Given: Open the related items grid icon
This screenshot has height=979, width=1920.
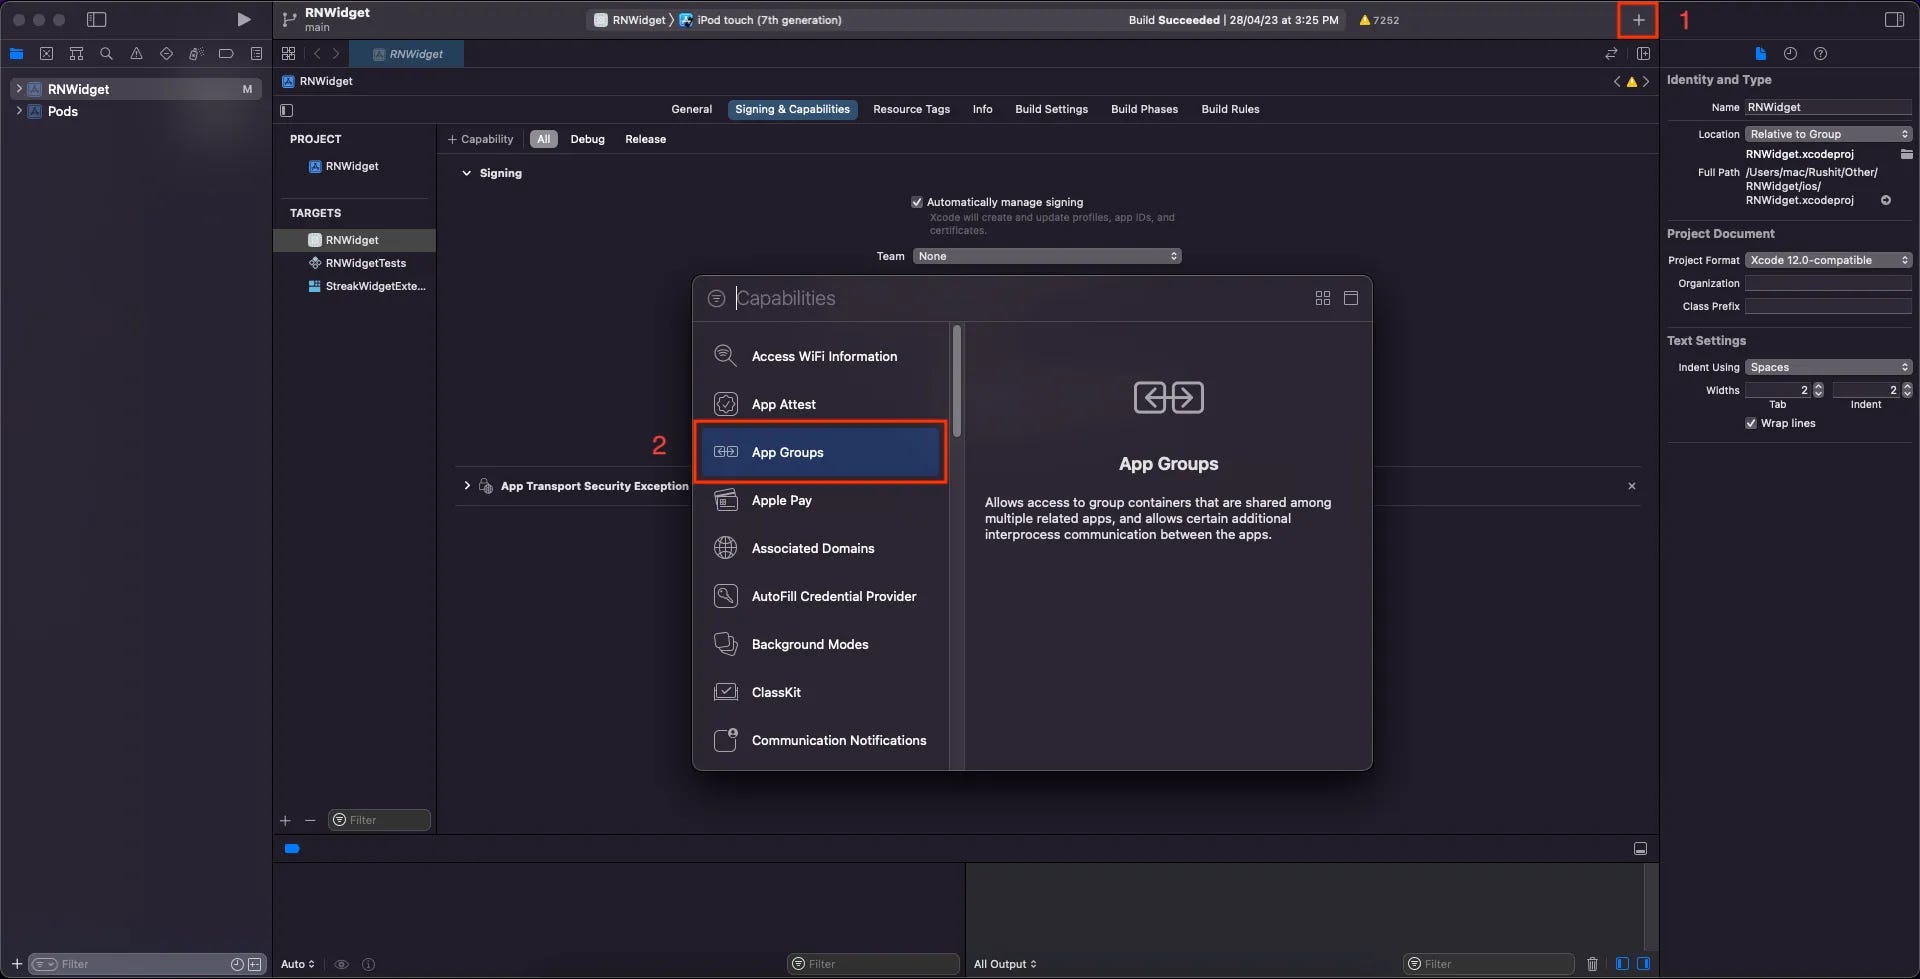Looking at the screenshot, I should [289, 54].
